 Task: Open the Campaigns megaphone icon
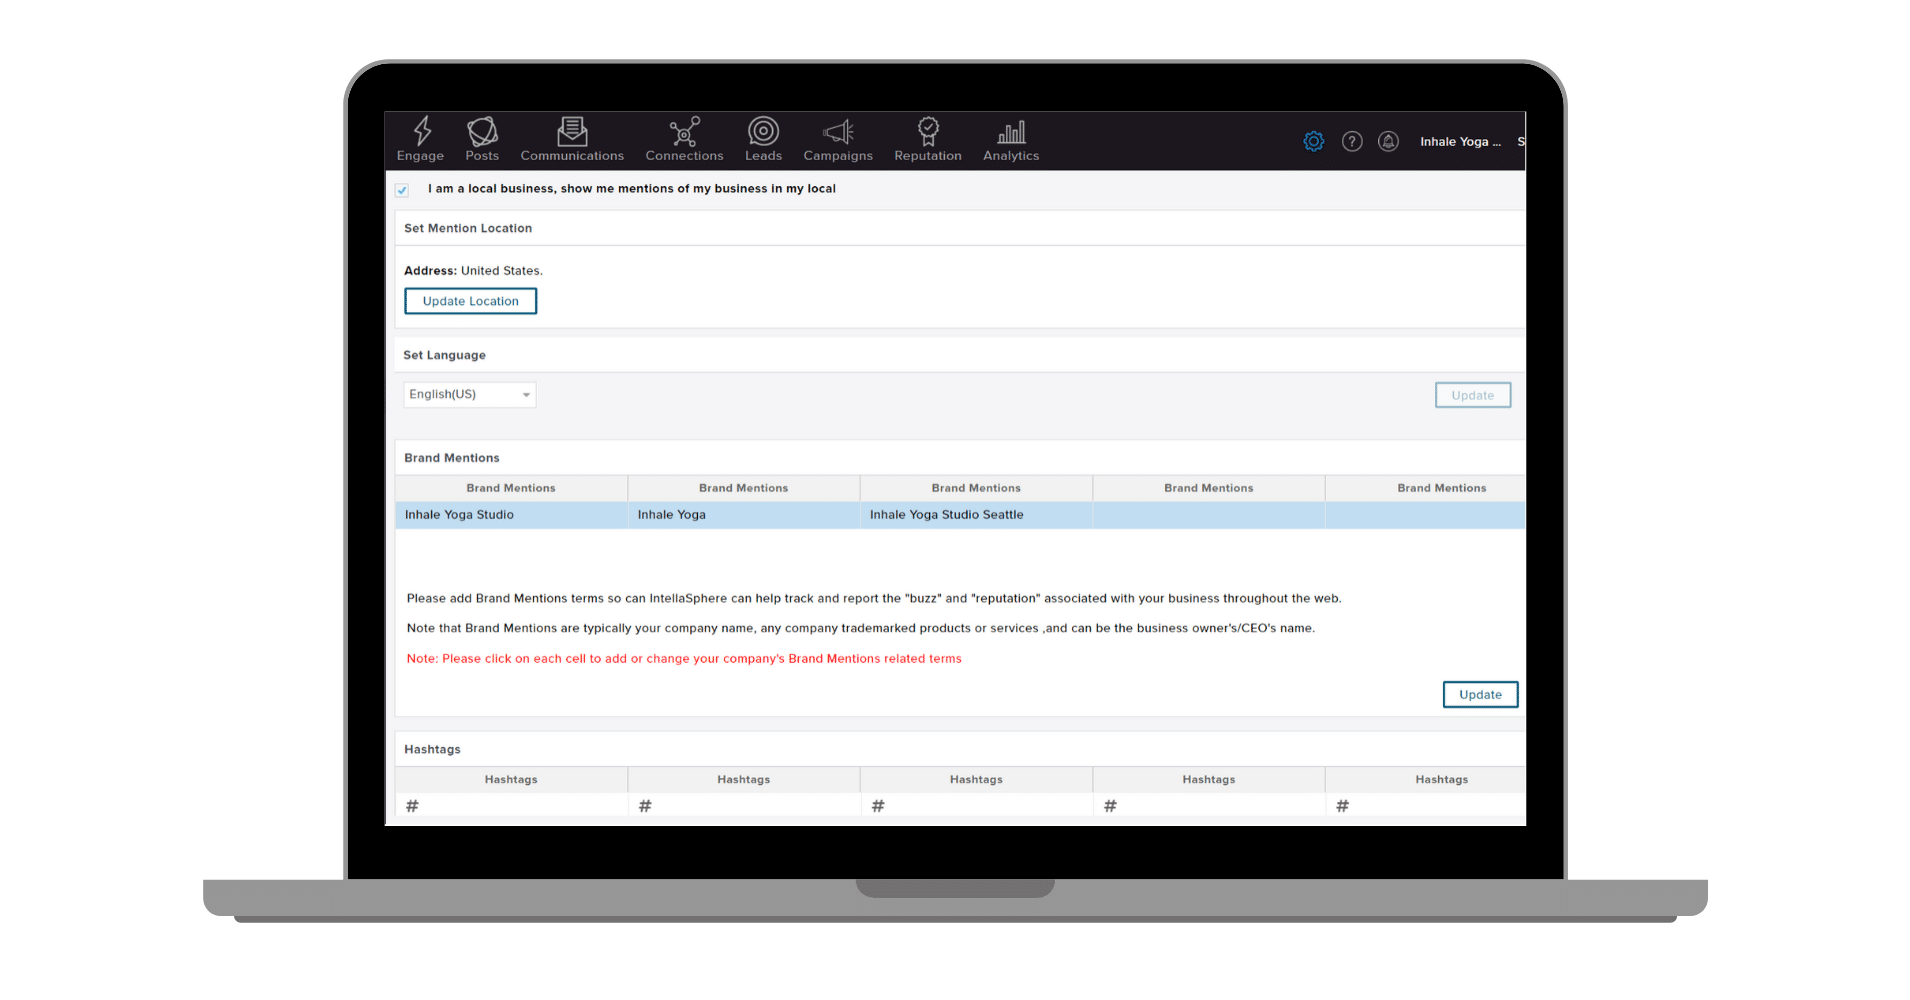(x=838, y=132)
